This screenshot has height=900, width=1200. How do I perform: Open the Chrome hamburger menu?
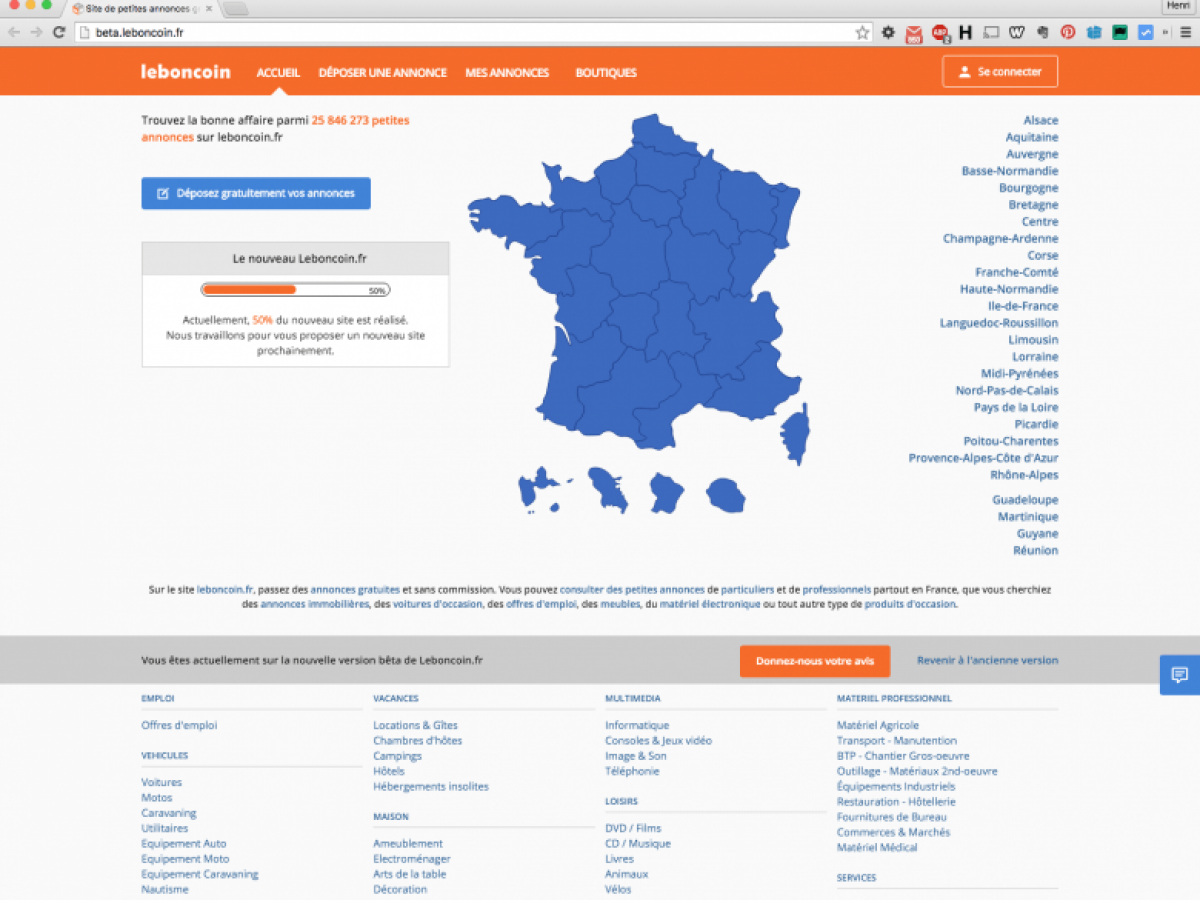[1184, 32]
